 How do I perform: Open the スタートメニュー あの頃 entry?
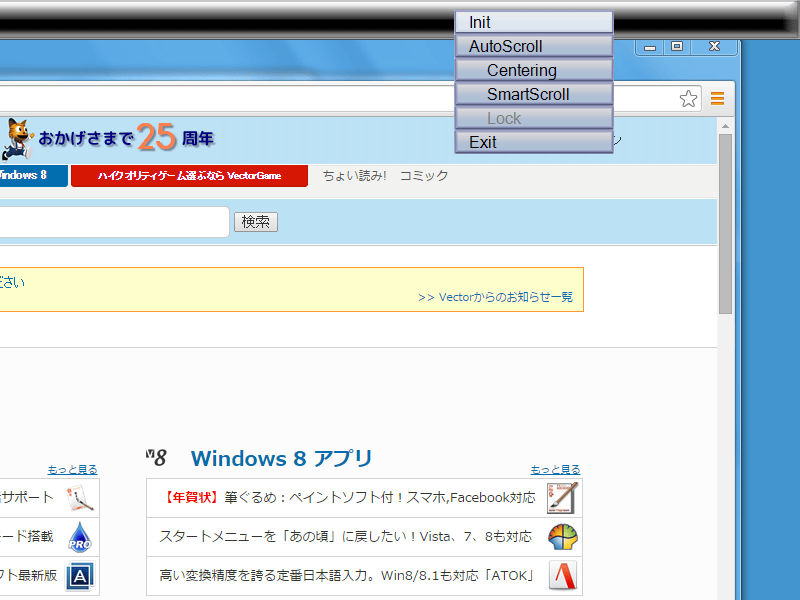click(364, 537)
